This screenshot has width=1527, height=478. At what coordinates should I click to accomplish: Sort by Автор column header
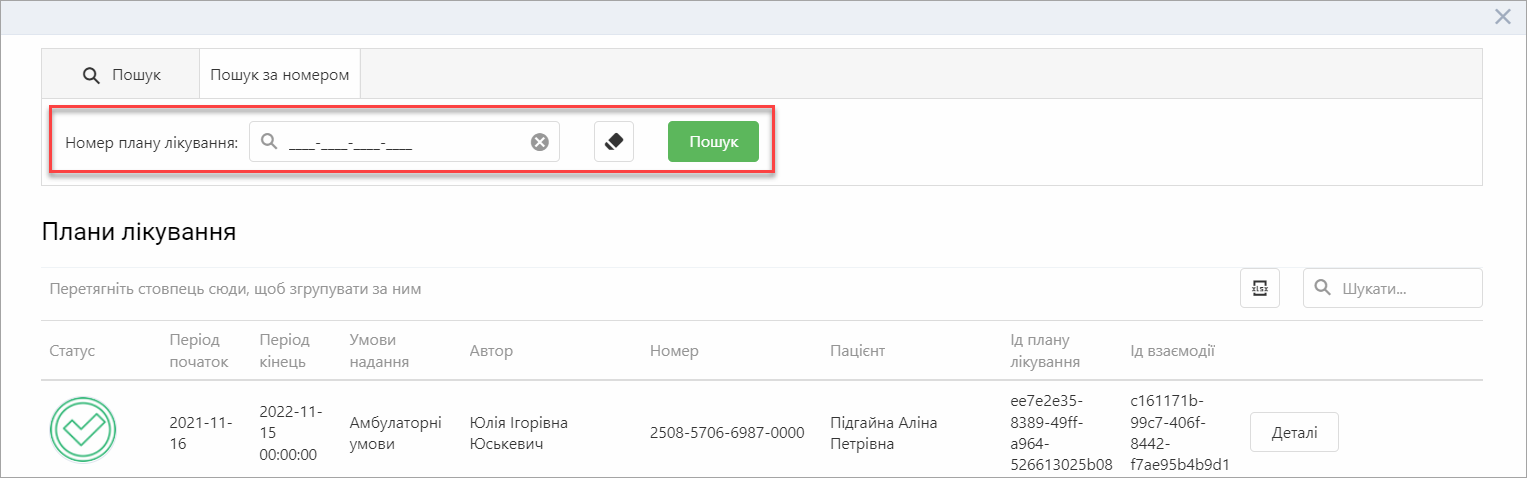pos(491,351)
